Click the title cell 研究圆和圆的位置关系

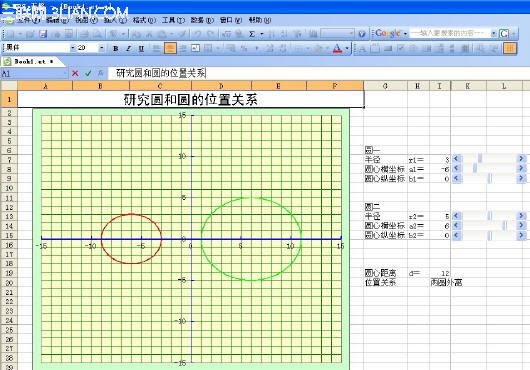click(191, 99)
